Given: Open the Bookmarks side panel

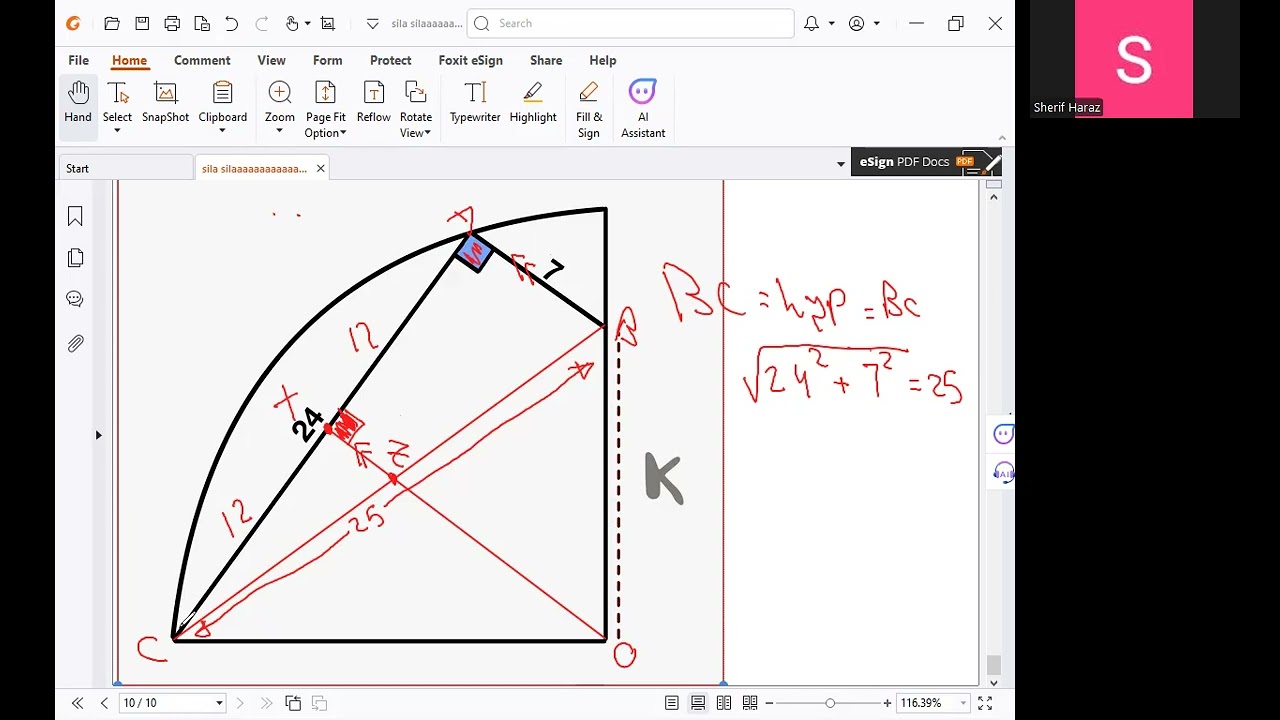Looking at the screenshot, I should click(x=75, y=217).
